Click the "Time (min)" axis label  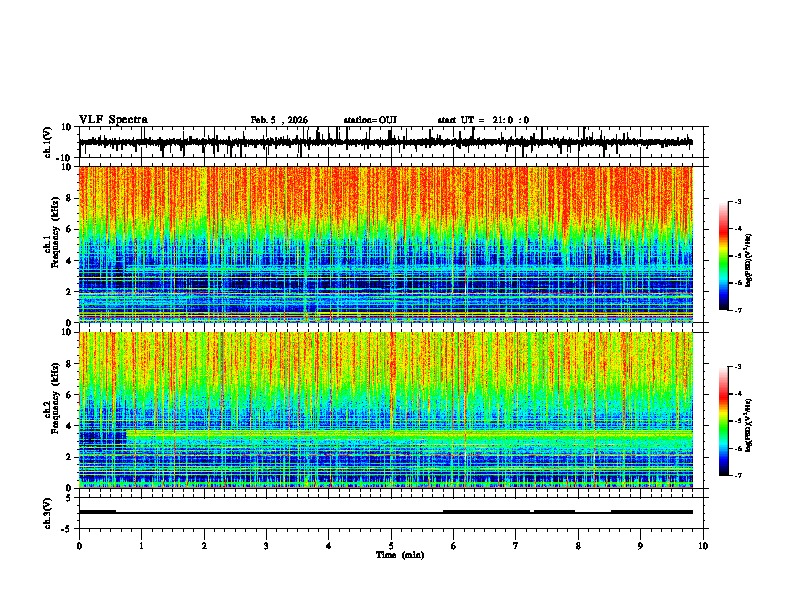click(400, 555)
